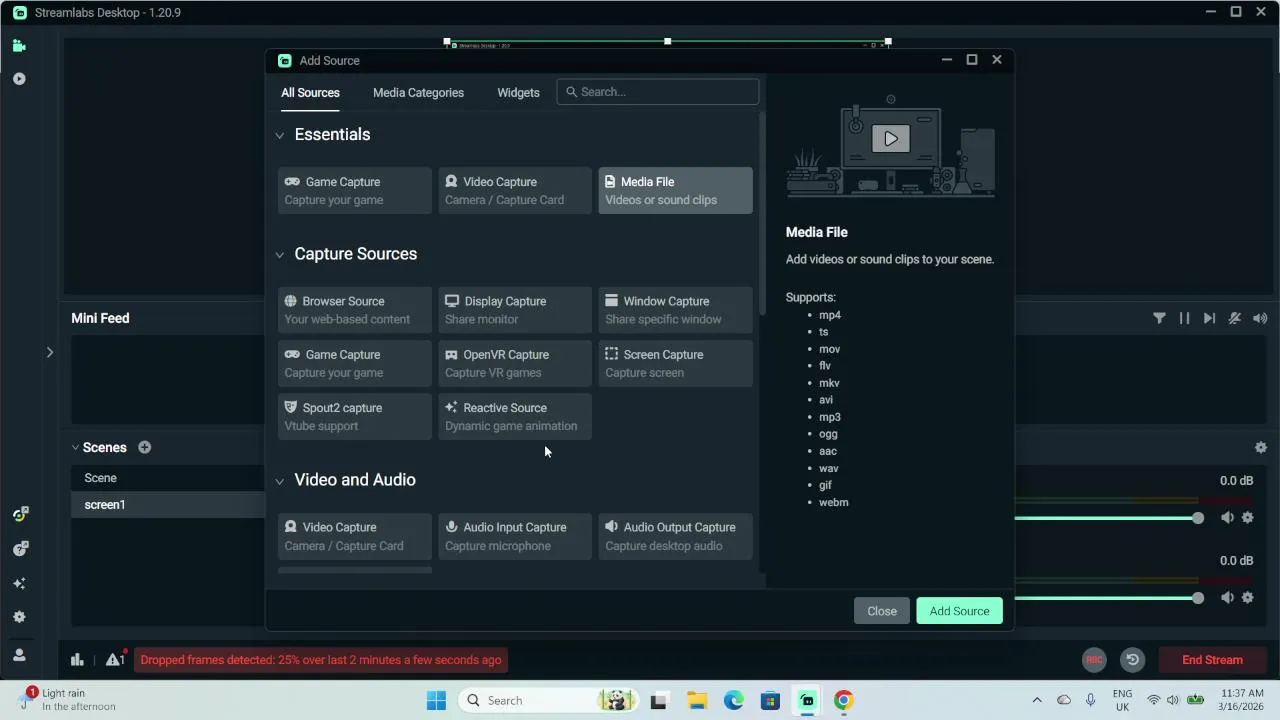Switch to Widgets tab

coord(518,93)
